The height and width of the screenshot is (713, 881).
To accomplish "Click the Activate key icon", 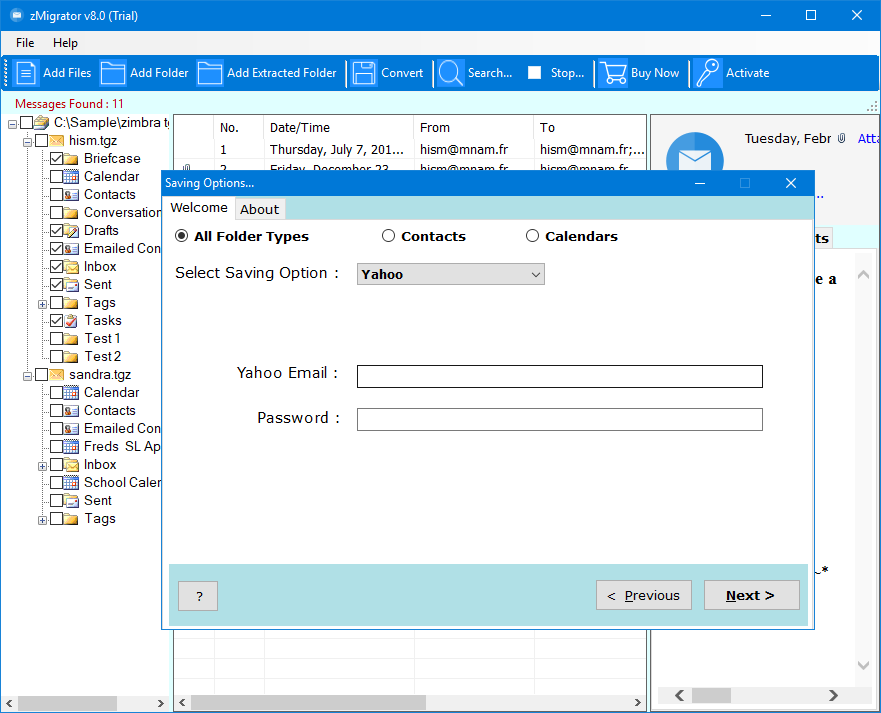I will (x=707, y=73).
